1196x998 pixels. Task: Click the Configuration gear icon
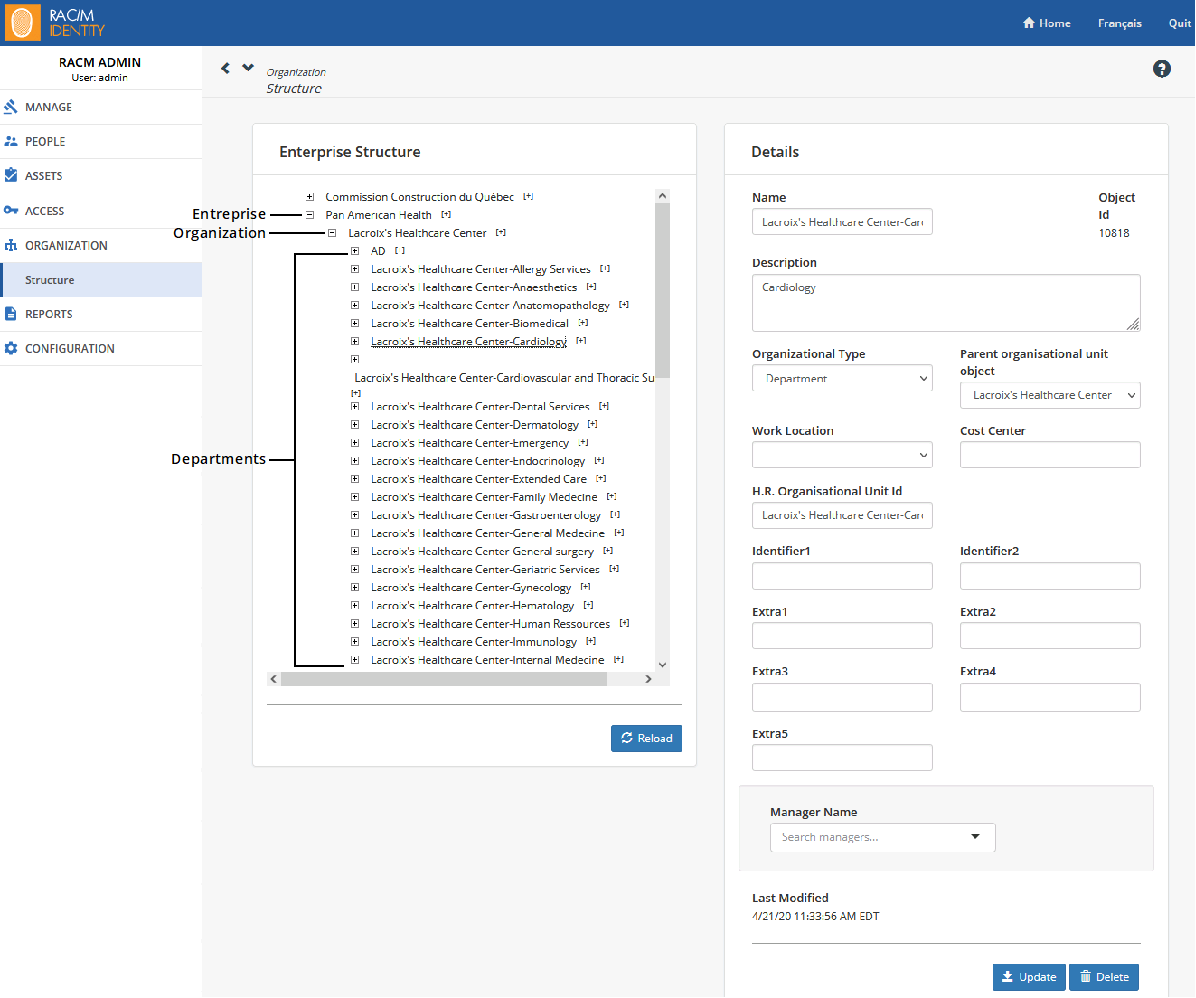(x=11, y=348)
